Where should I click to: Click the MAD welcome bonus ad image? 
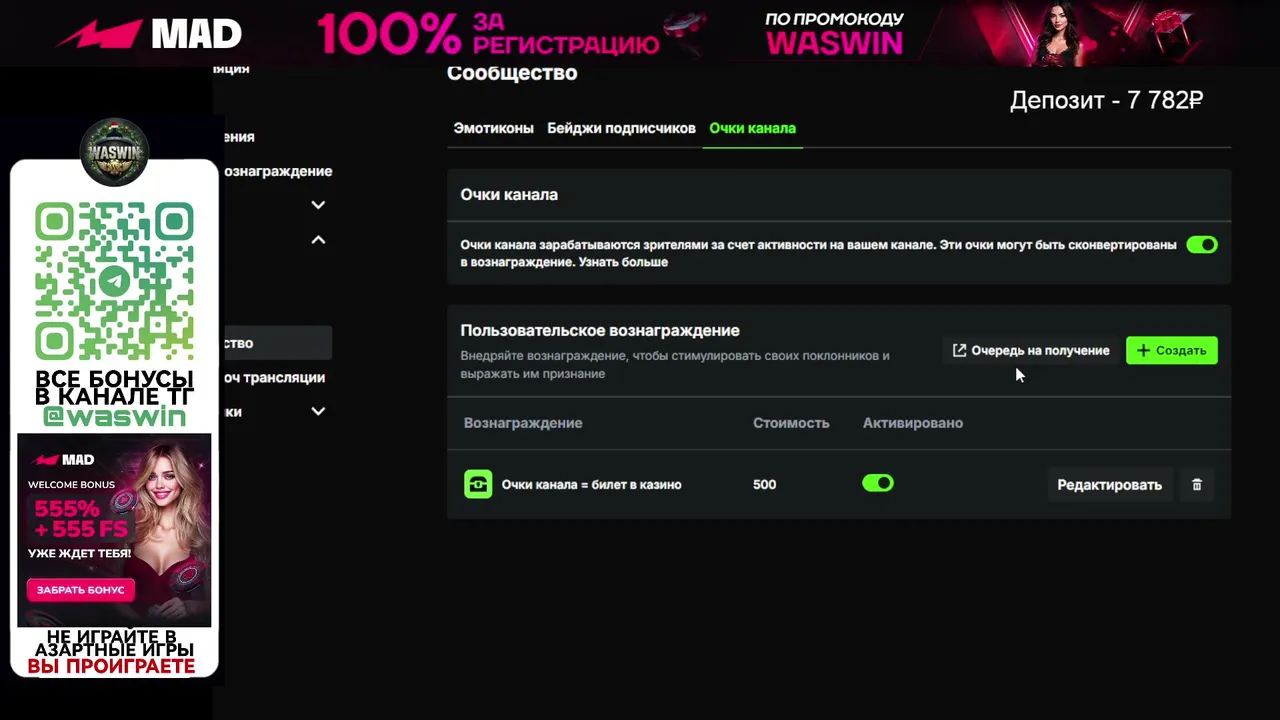[114, 530]
